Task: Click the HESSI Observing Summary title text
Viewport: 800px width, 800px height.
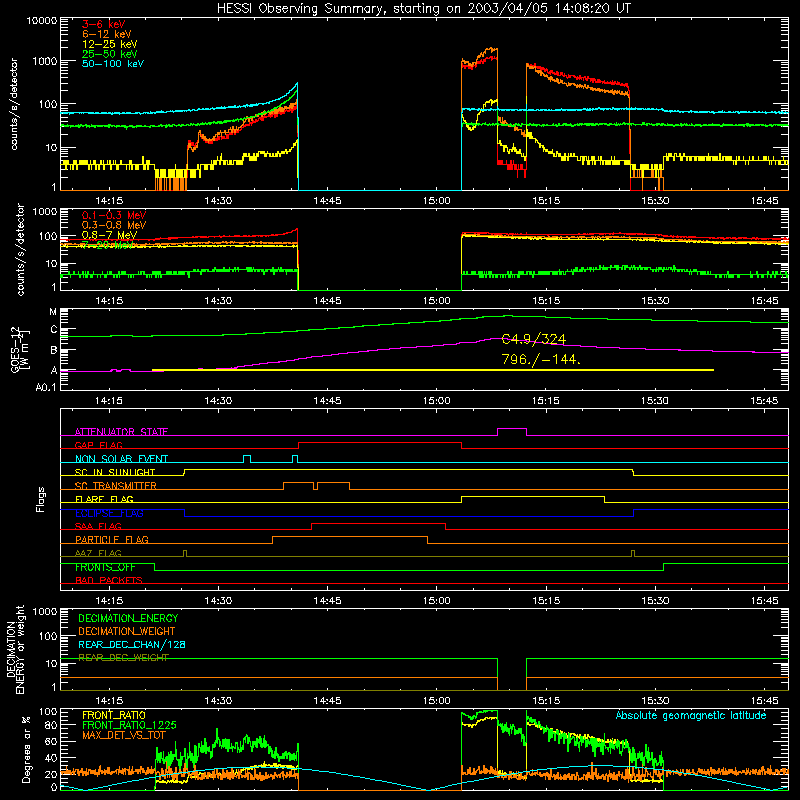Action: [x=423, y=9]
